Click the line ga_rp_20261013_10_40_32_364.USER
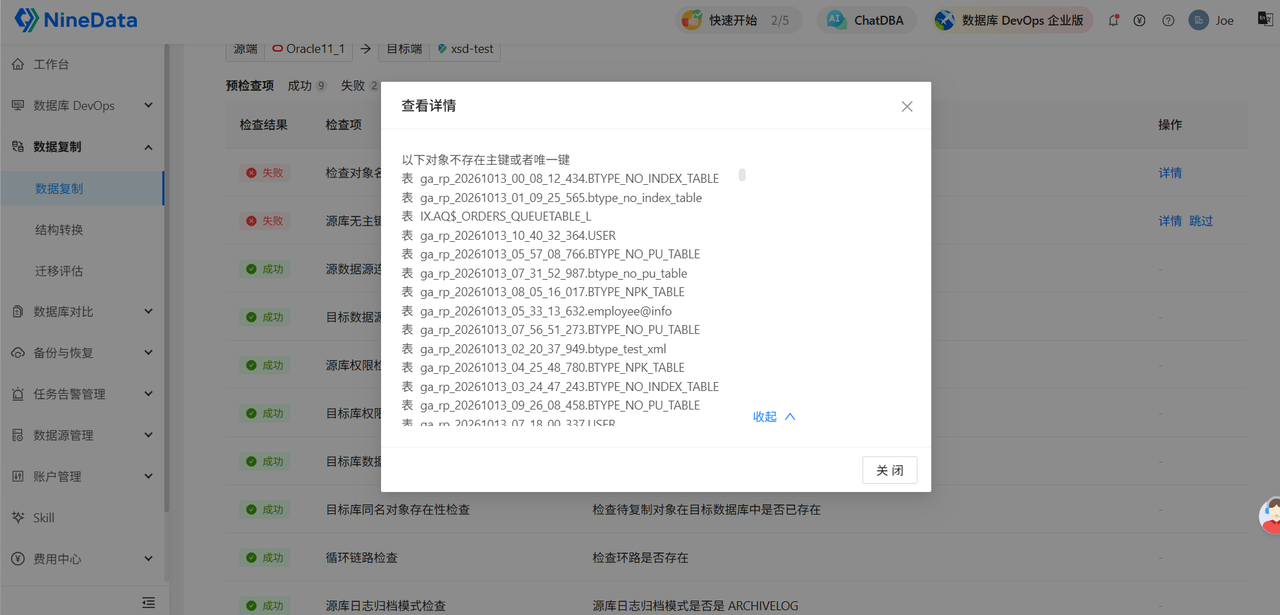Screen dimensions: 1280x615 click(518, 235)
